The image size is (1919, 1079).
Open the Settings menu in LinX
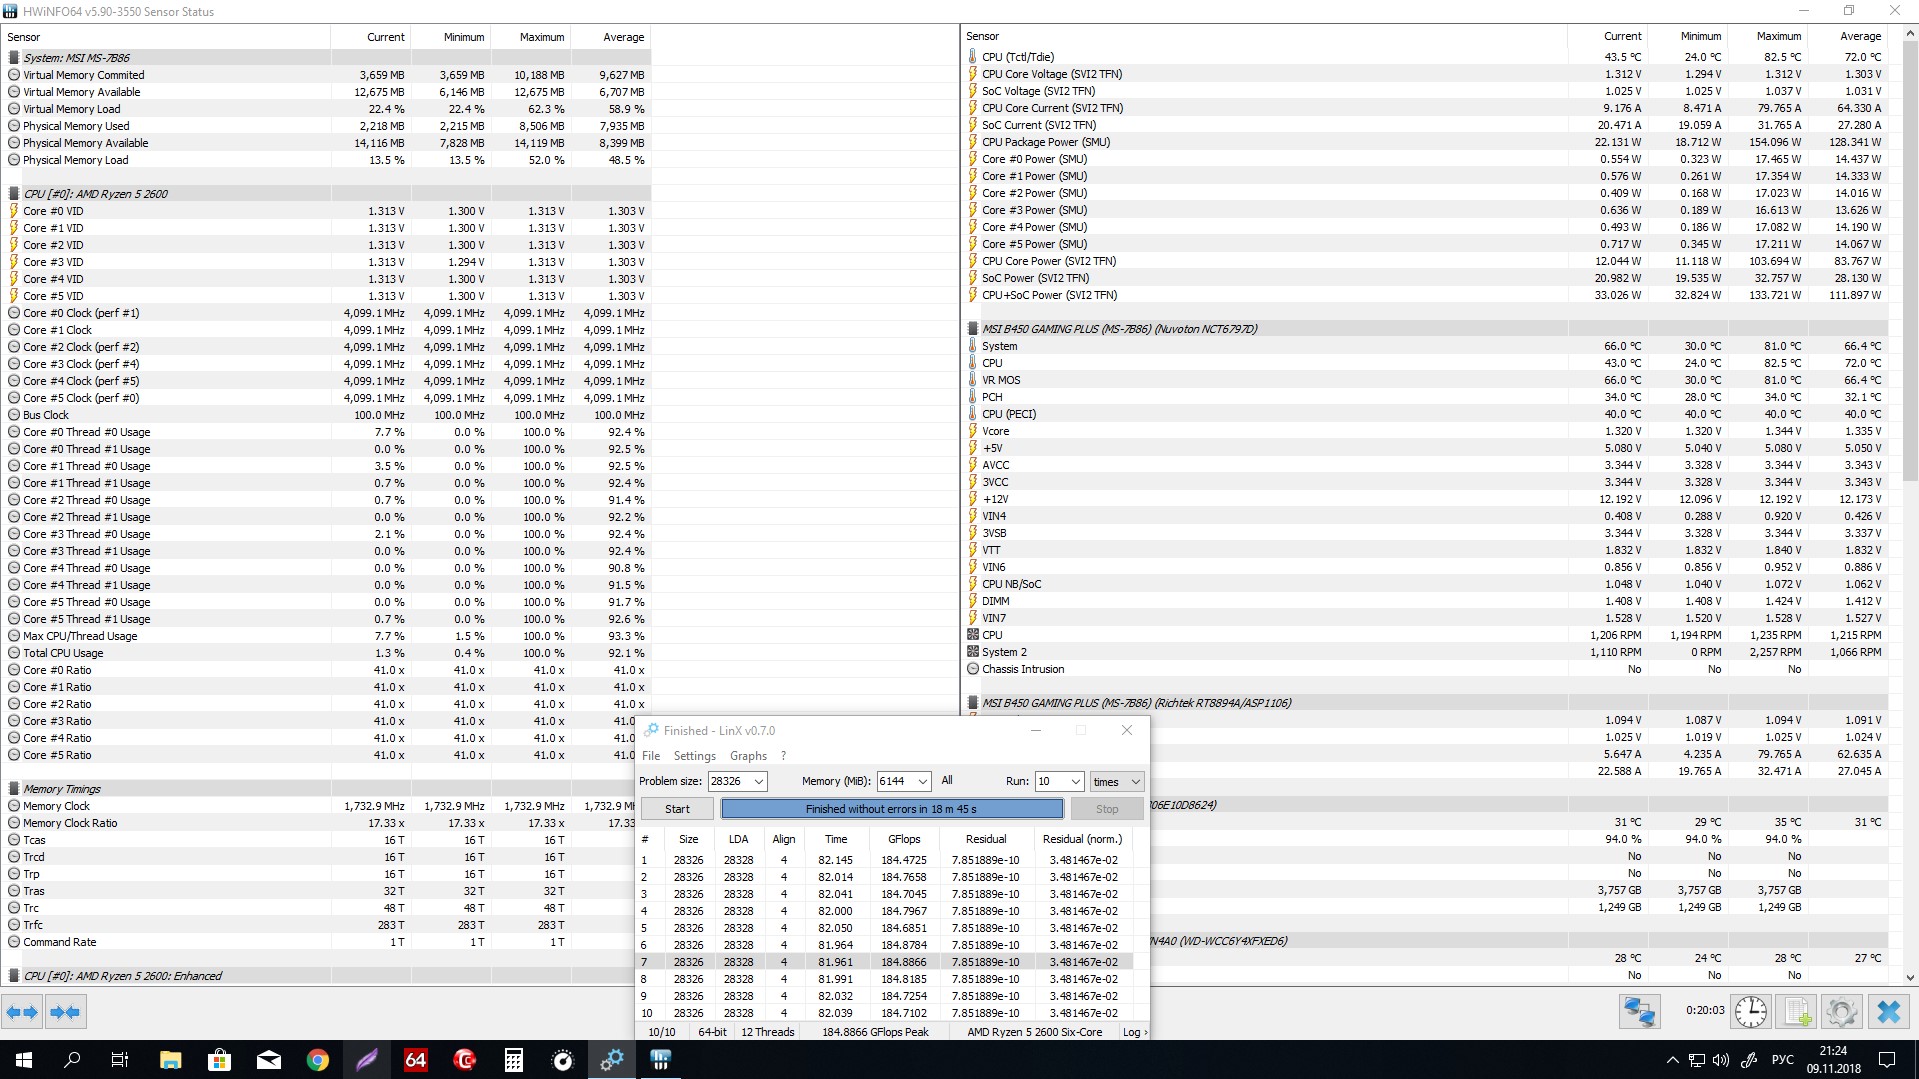click(695, 756)
